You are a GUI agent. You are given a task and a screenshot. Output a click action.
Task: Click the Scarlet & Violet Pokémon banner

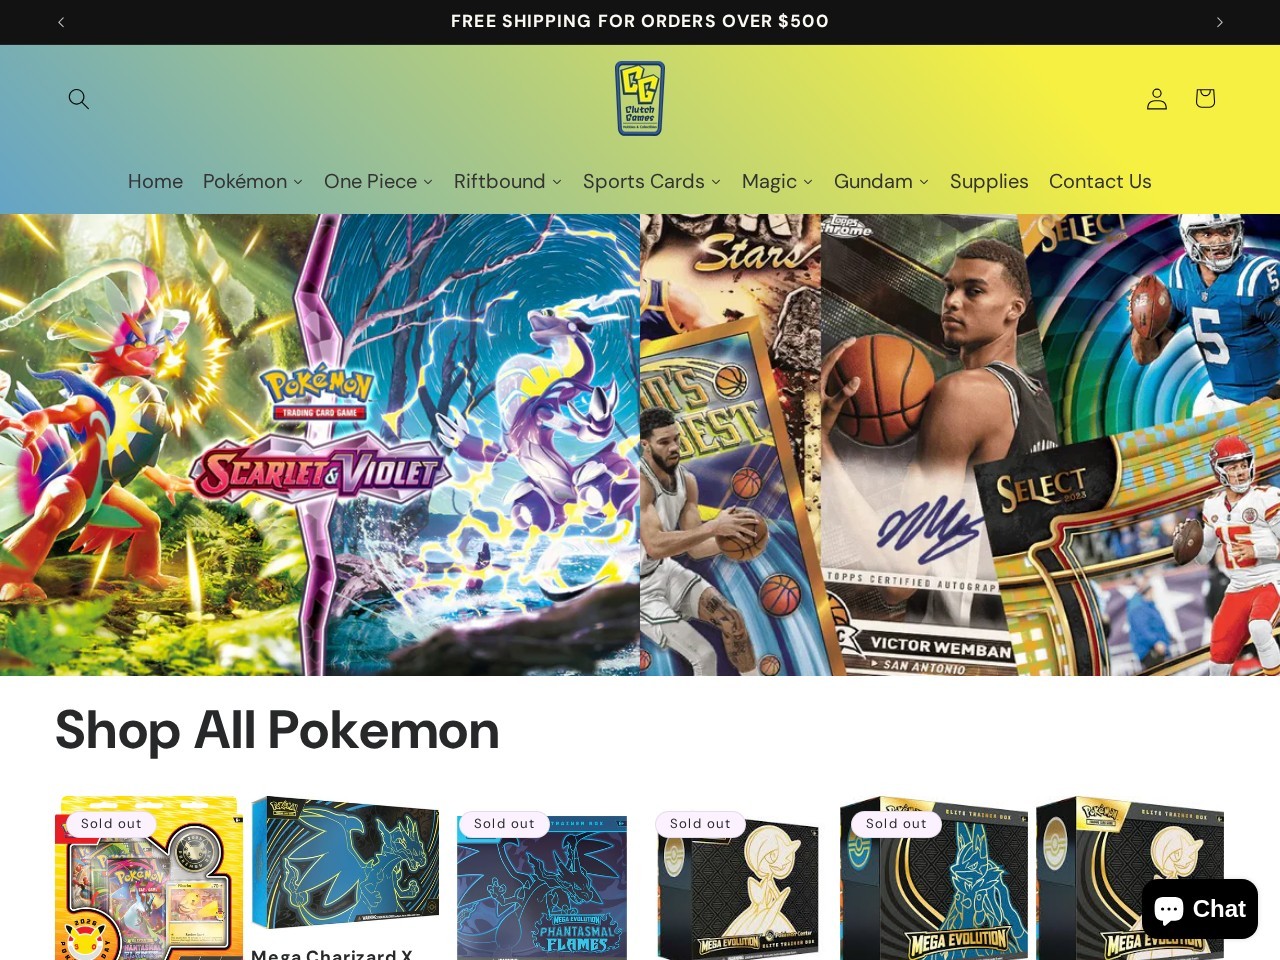[x=320, y=445]
